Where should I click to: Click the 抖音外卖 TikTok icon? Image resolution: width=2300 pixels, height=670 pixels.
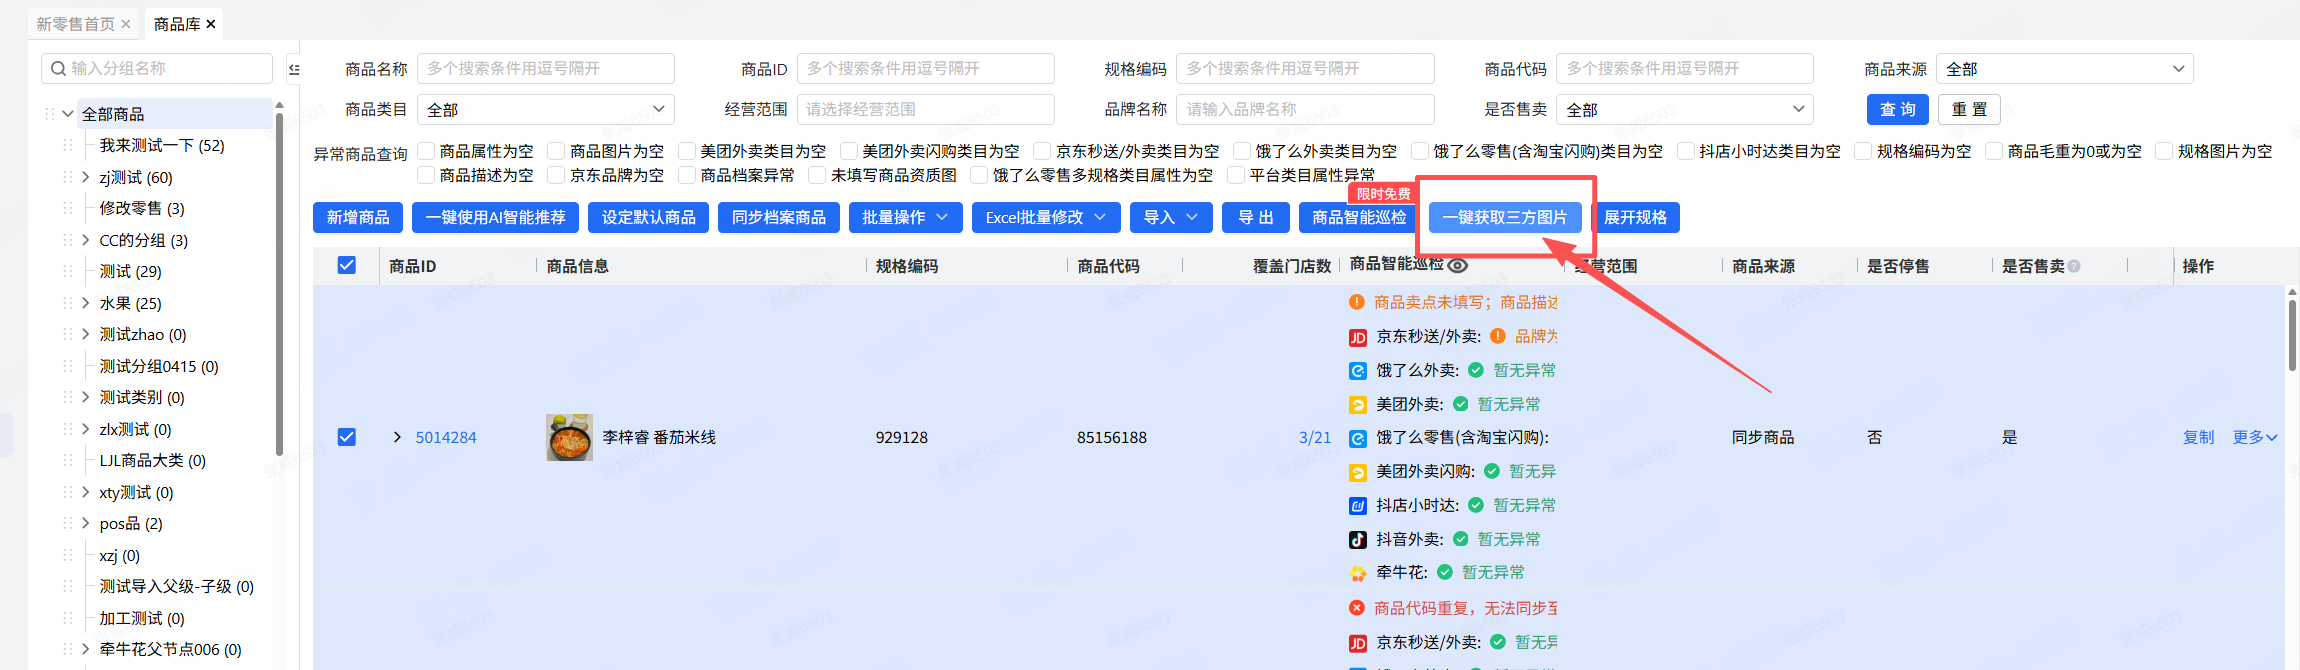point(1358,540)
